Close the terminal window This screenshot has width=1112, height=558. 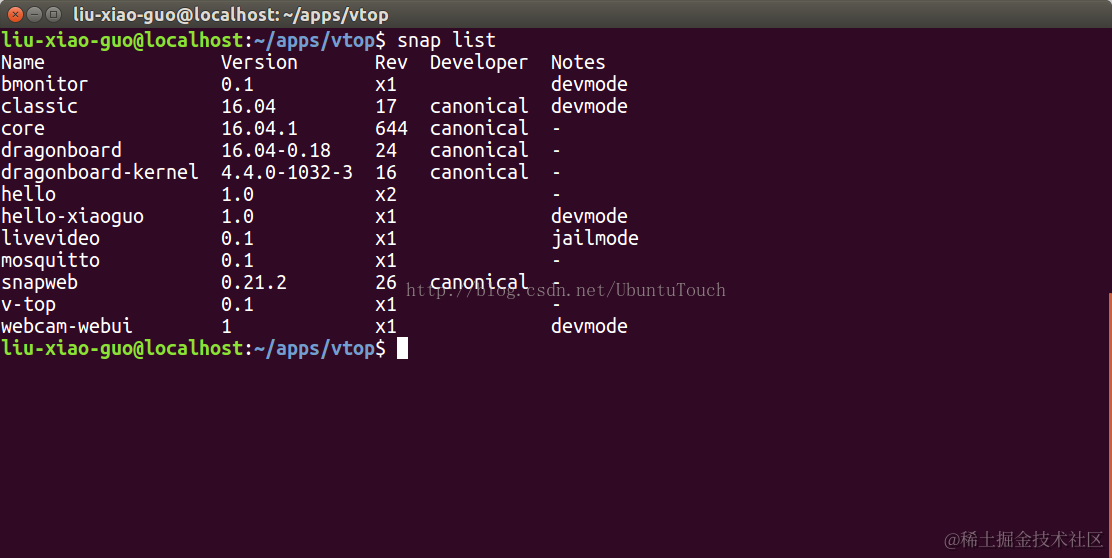tap(15, 14)
